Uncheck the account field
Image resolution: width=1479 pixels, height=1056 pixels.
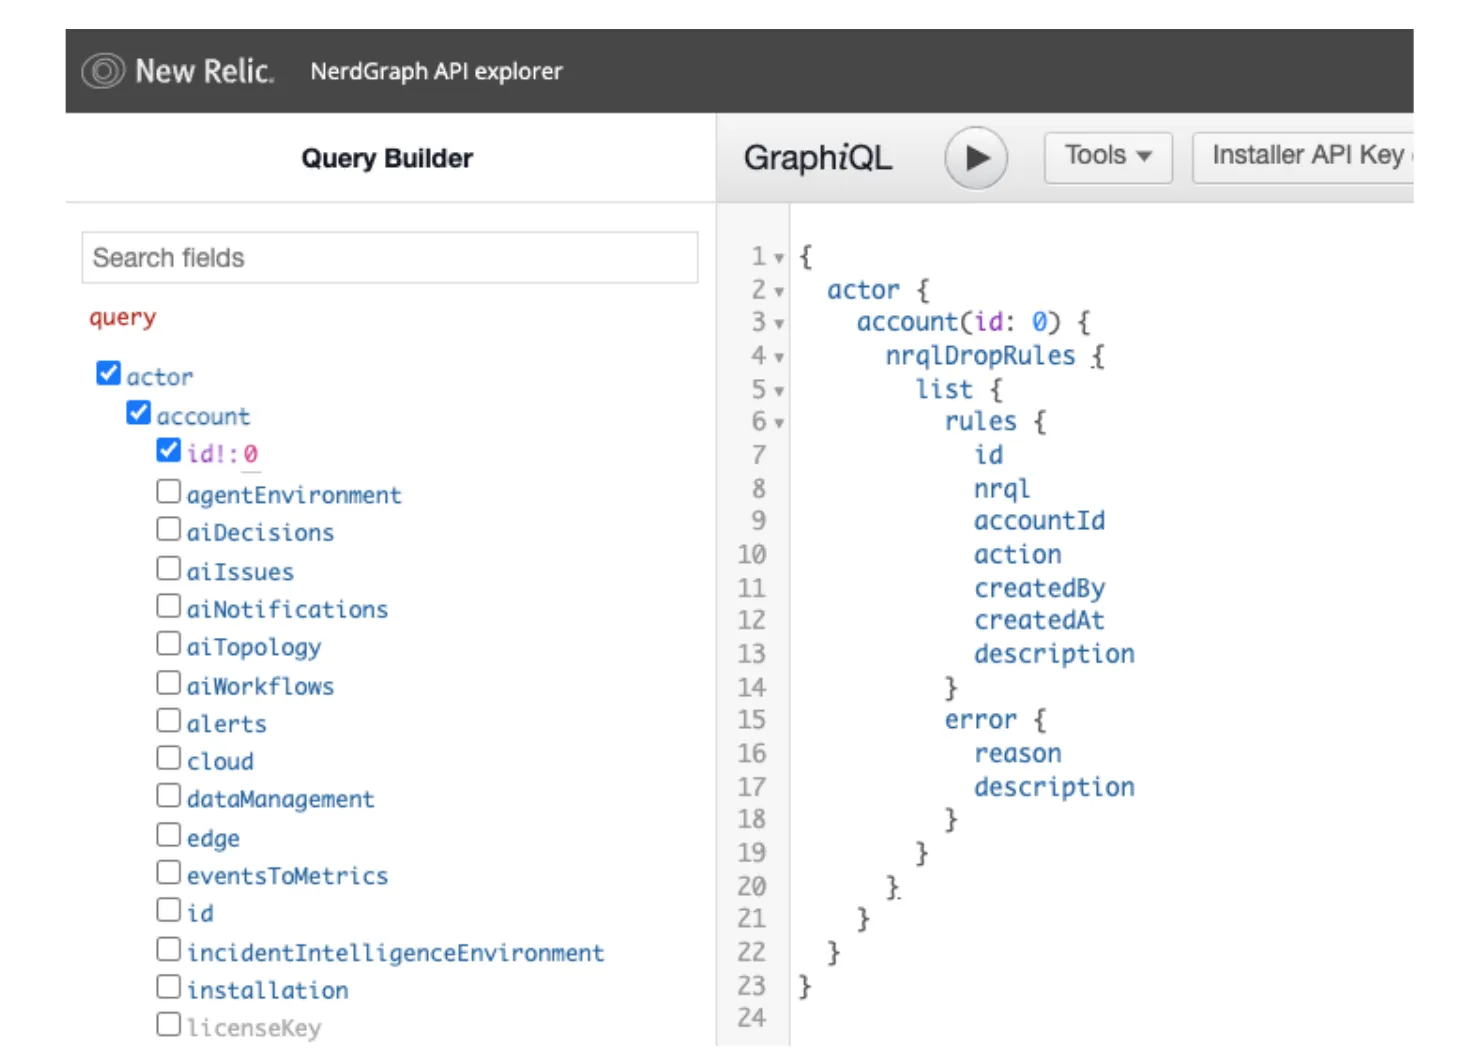tap(138, 412)
